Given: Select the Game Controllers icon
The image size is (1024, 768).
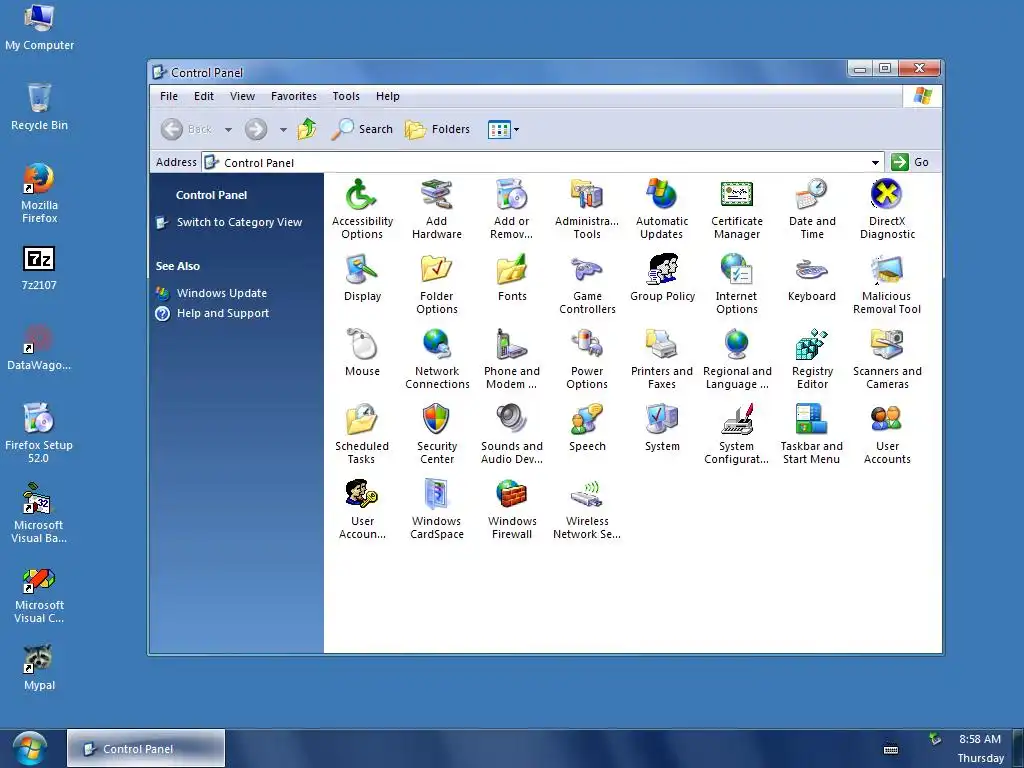Looking at the screenshot, I should tap(586, 284).
